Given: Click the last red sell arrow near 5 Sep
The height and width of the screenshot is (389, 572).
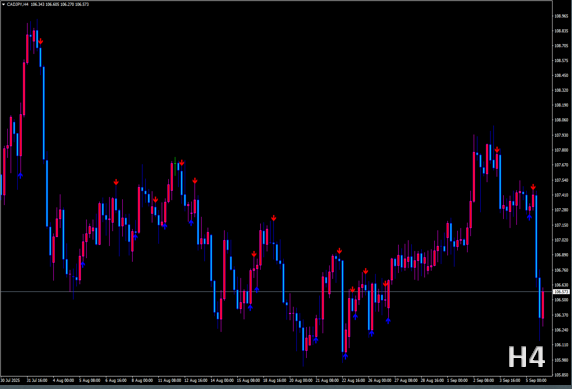Looking at the screenshot, I should pyautogui.click(x=533, y=187).
